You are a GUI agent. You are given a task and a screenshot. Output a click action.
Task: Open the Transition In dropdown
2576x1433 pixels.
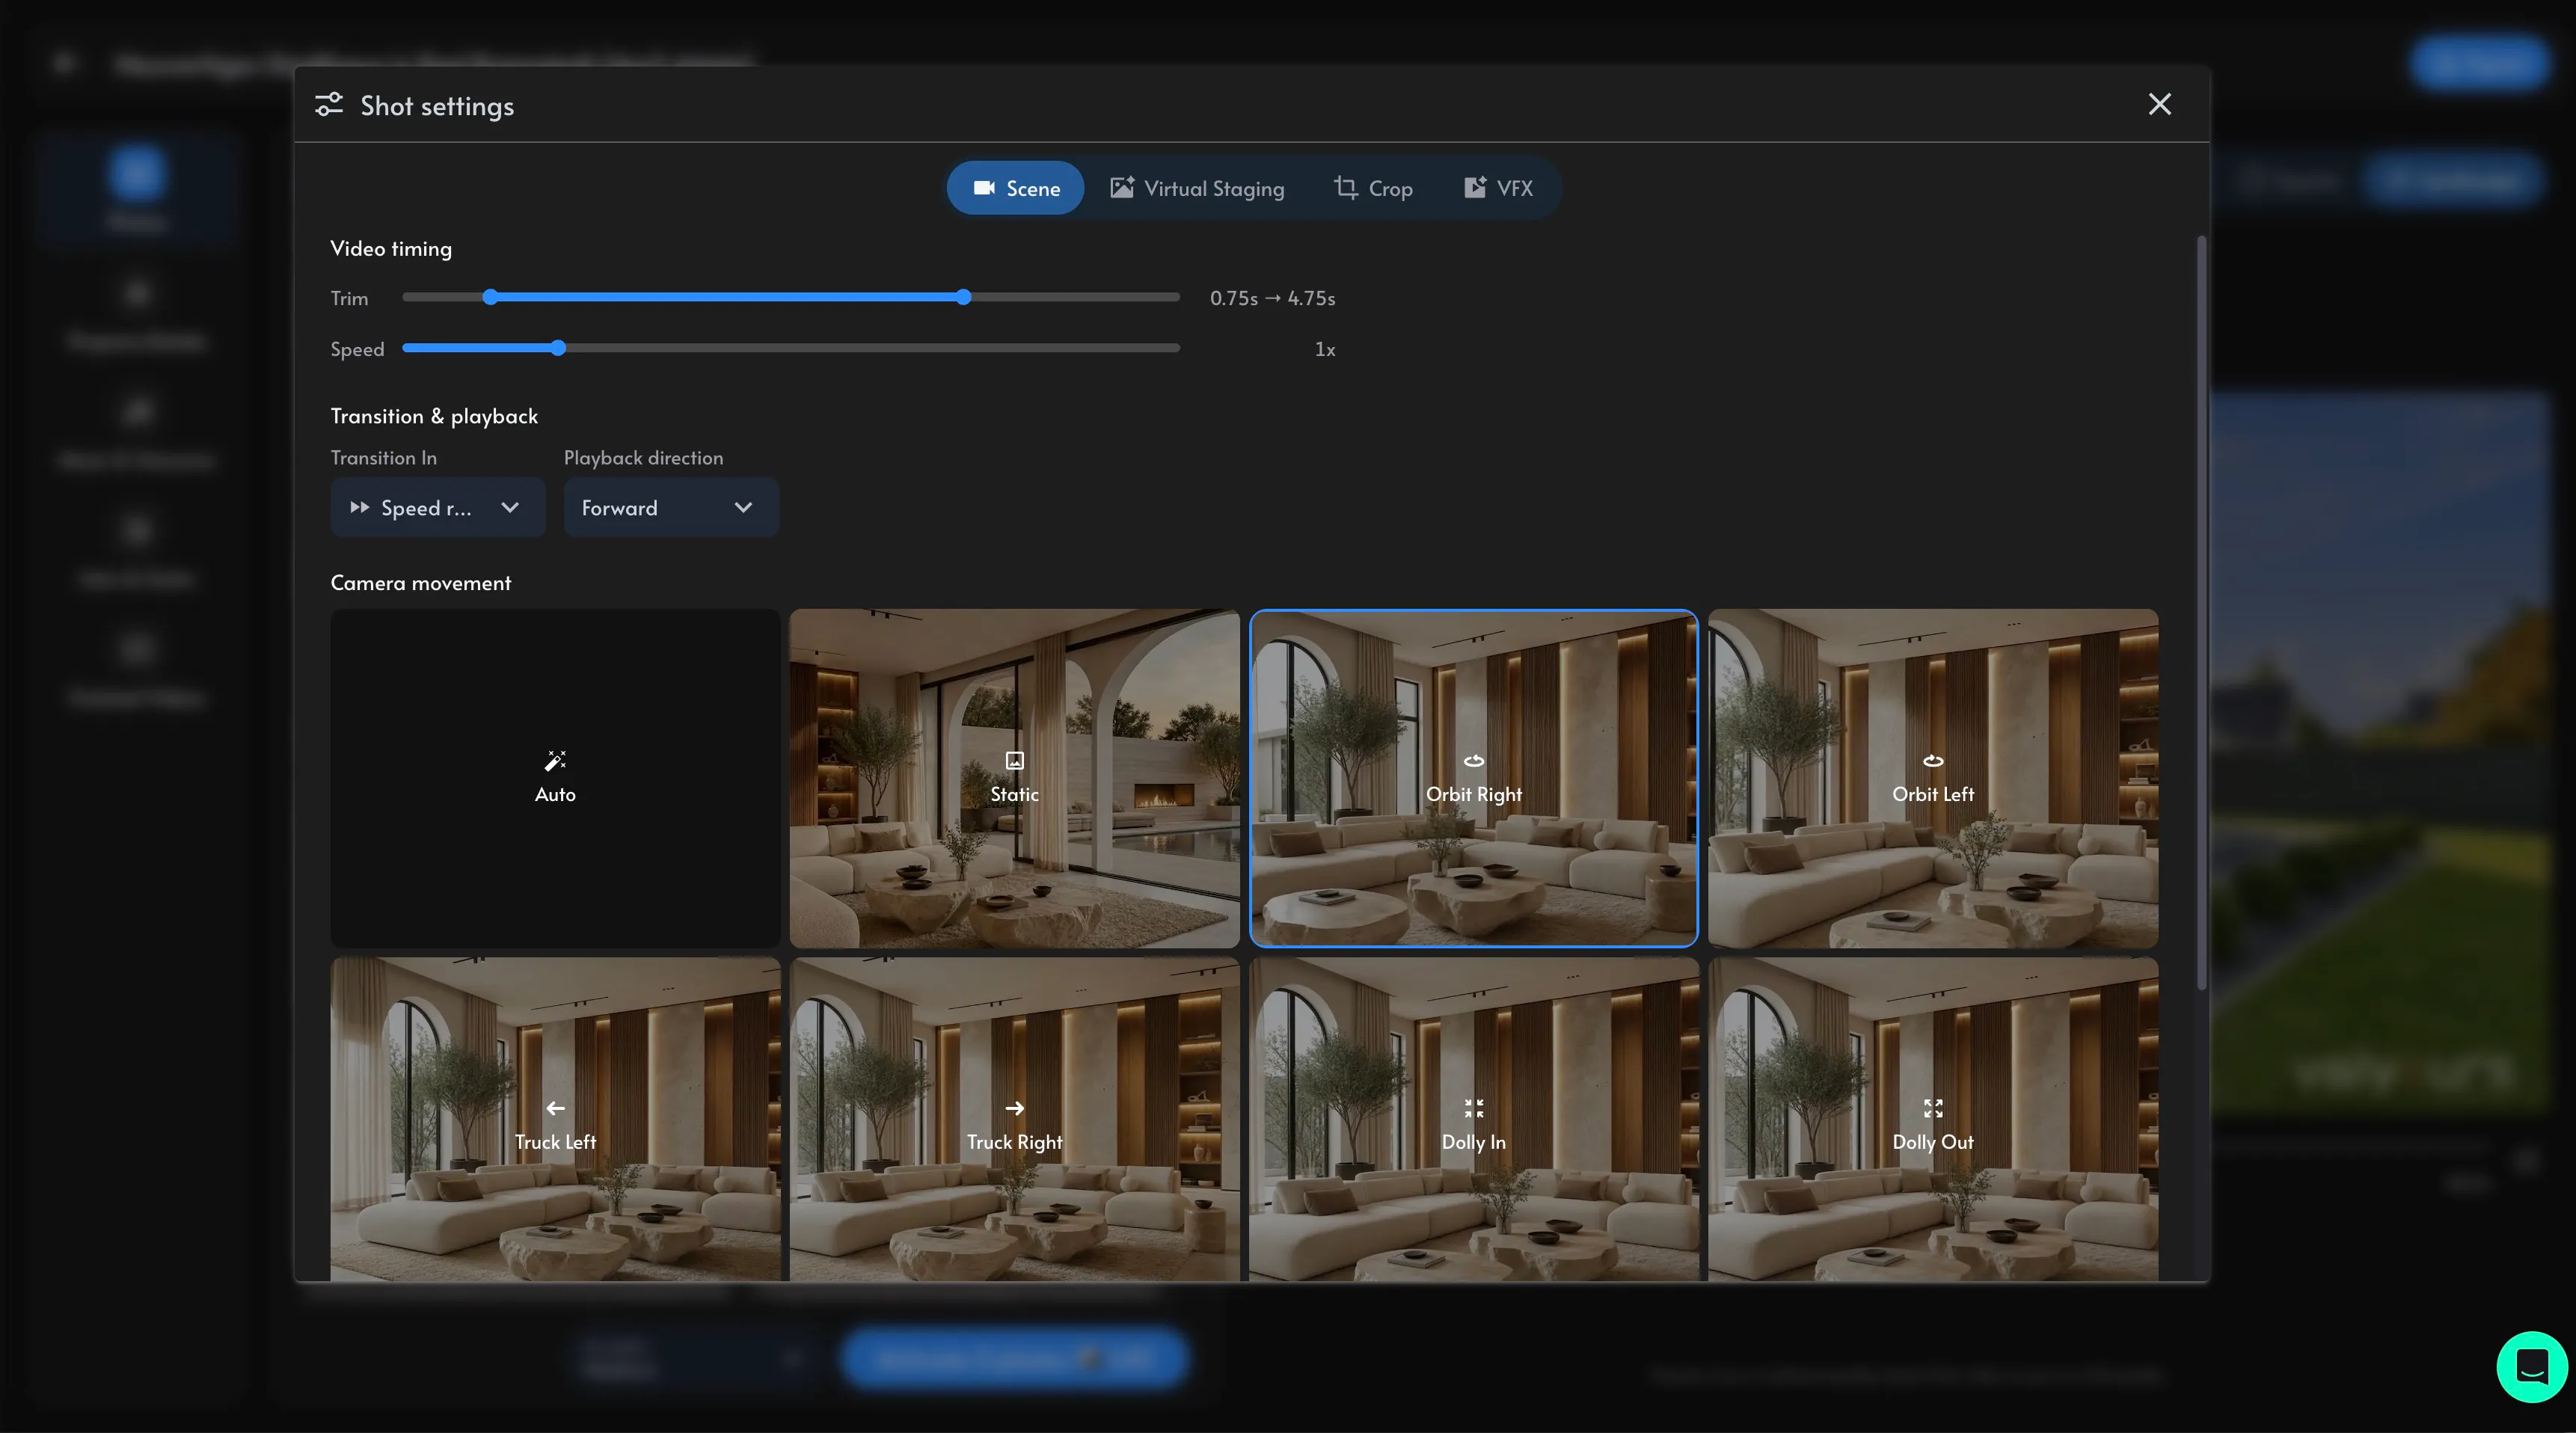click(437, 507)
